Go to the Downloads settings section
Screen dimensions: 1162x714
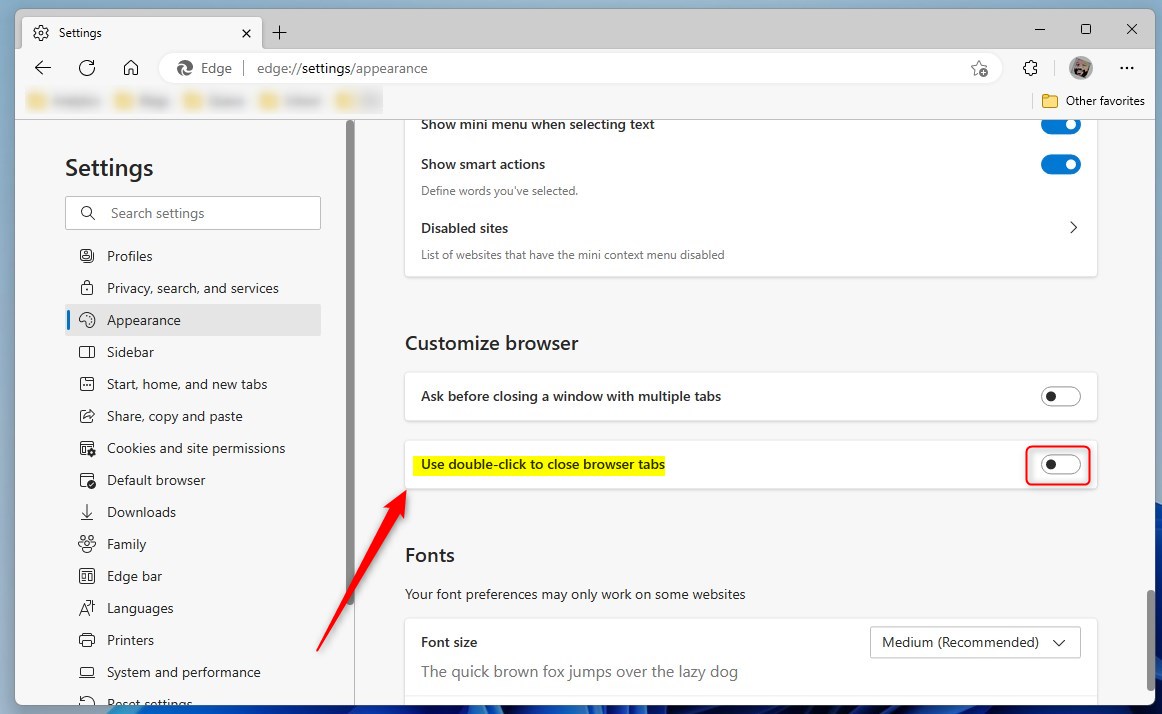[x=141, y=512]
